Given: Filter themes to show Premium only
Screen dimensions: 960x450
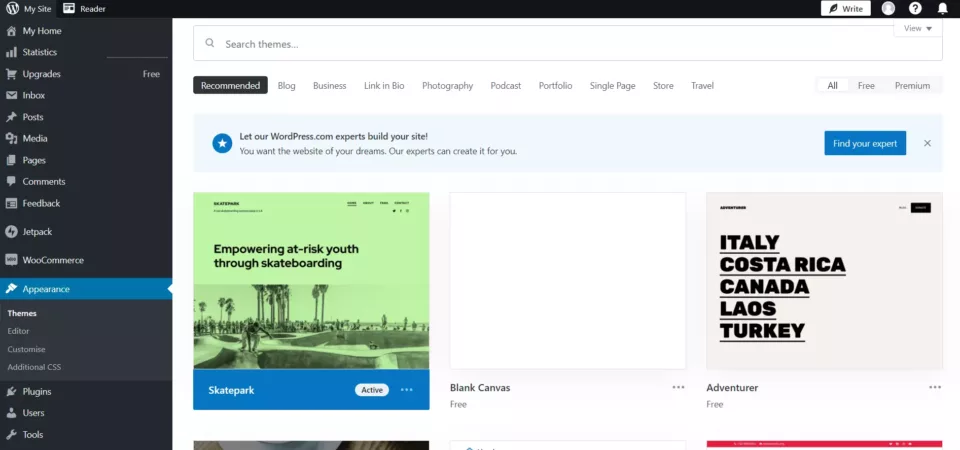Looking at the screenshot, I should [912, 86].
